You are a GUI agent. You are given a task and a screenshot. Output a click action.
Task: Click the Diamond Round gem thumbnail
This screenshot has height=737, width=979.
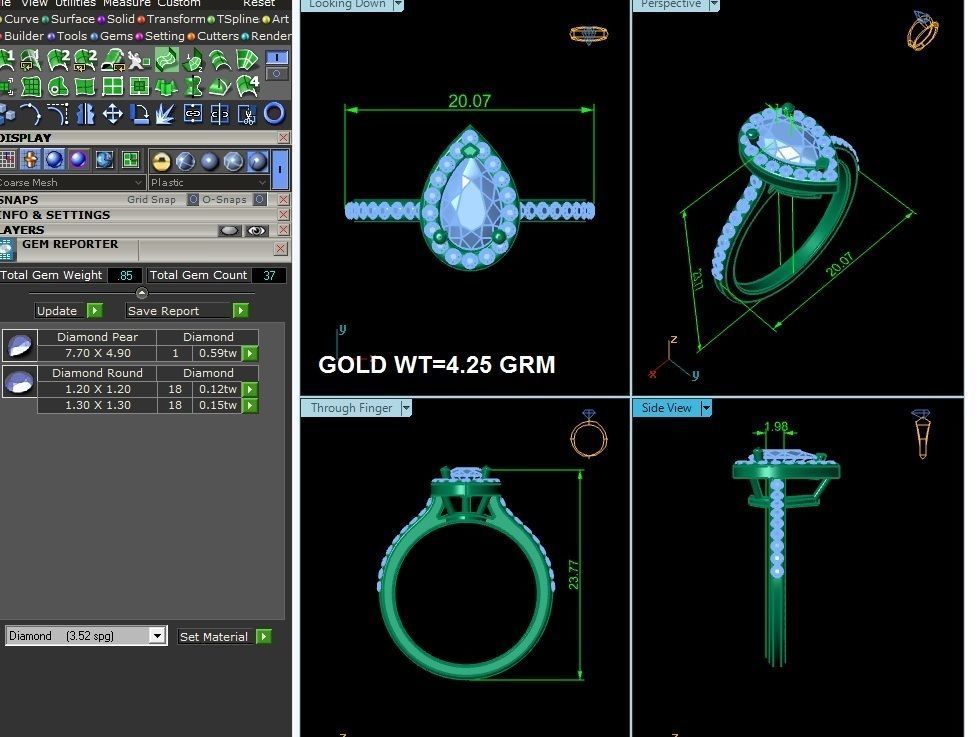click(x=19, y=382)
